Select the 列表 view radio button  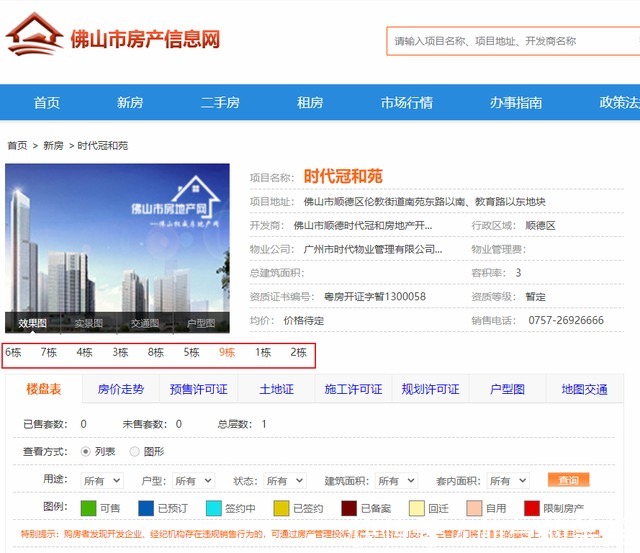tap(85, 451)
